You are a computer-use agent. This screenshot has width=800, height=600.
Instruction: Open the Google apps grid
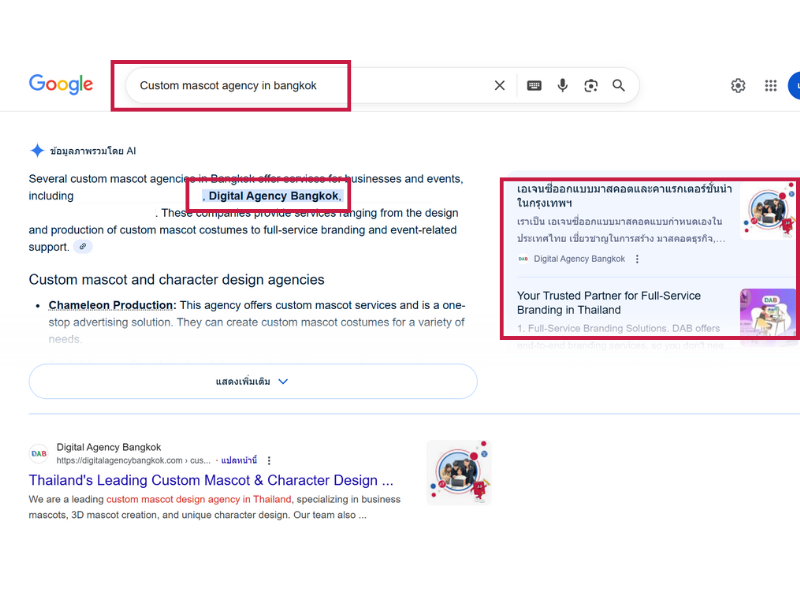tap(771, 86)
